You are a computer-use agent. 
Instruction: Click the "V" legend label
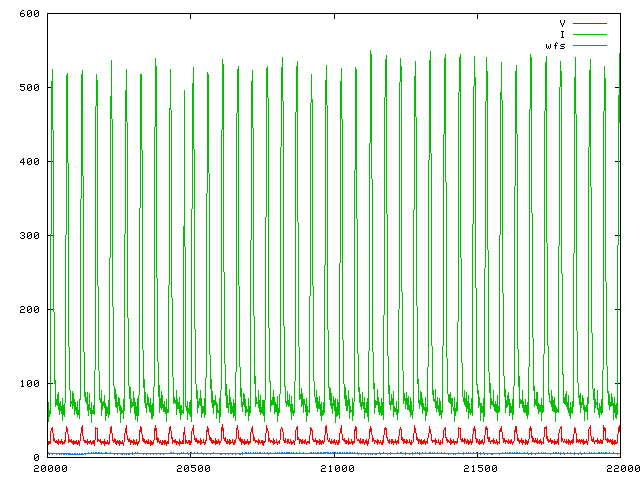[x=562, y=22]
